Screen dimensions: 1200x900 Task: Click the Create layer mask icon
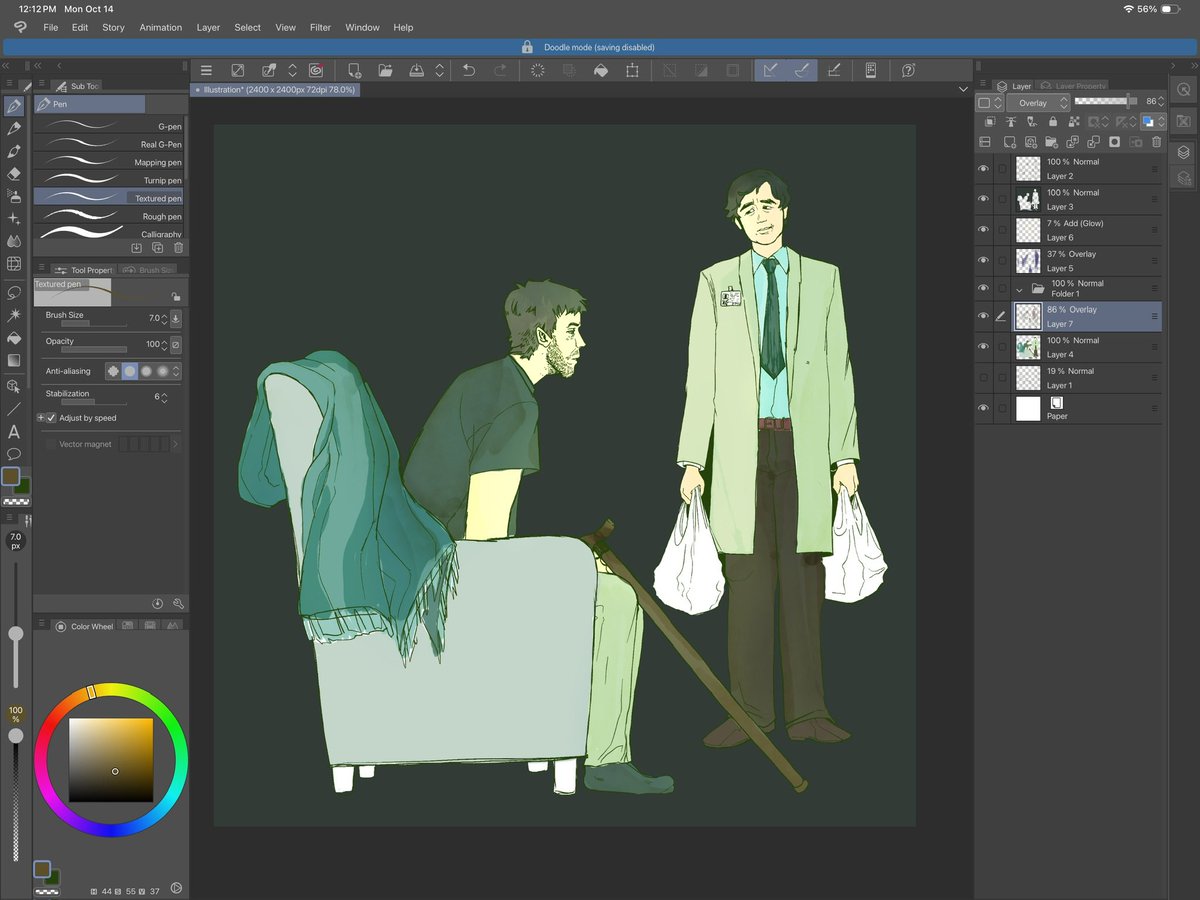(x=1114, y=142)
